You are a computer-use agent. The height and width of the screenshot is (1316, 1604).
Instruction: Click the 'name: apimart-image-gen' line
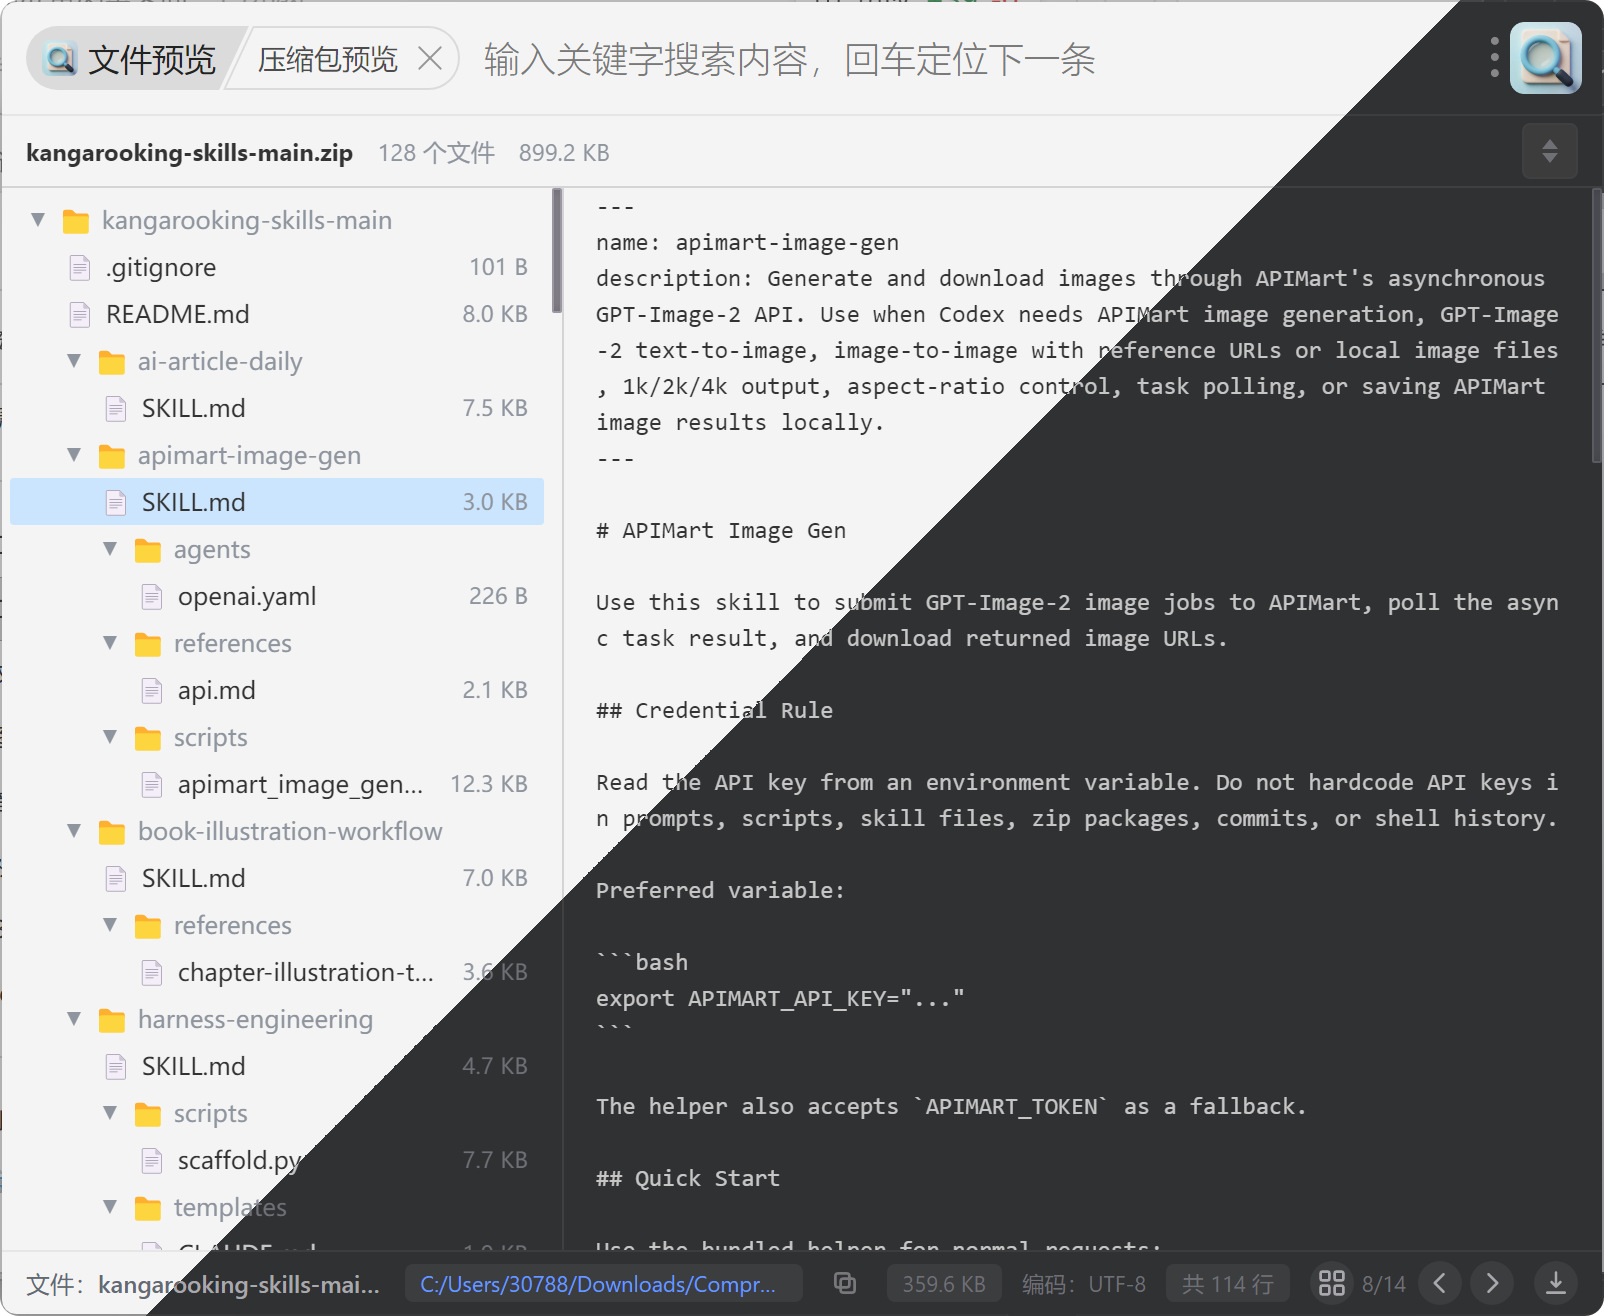pos(747,242)
